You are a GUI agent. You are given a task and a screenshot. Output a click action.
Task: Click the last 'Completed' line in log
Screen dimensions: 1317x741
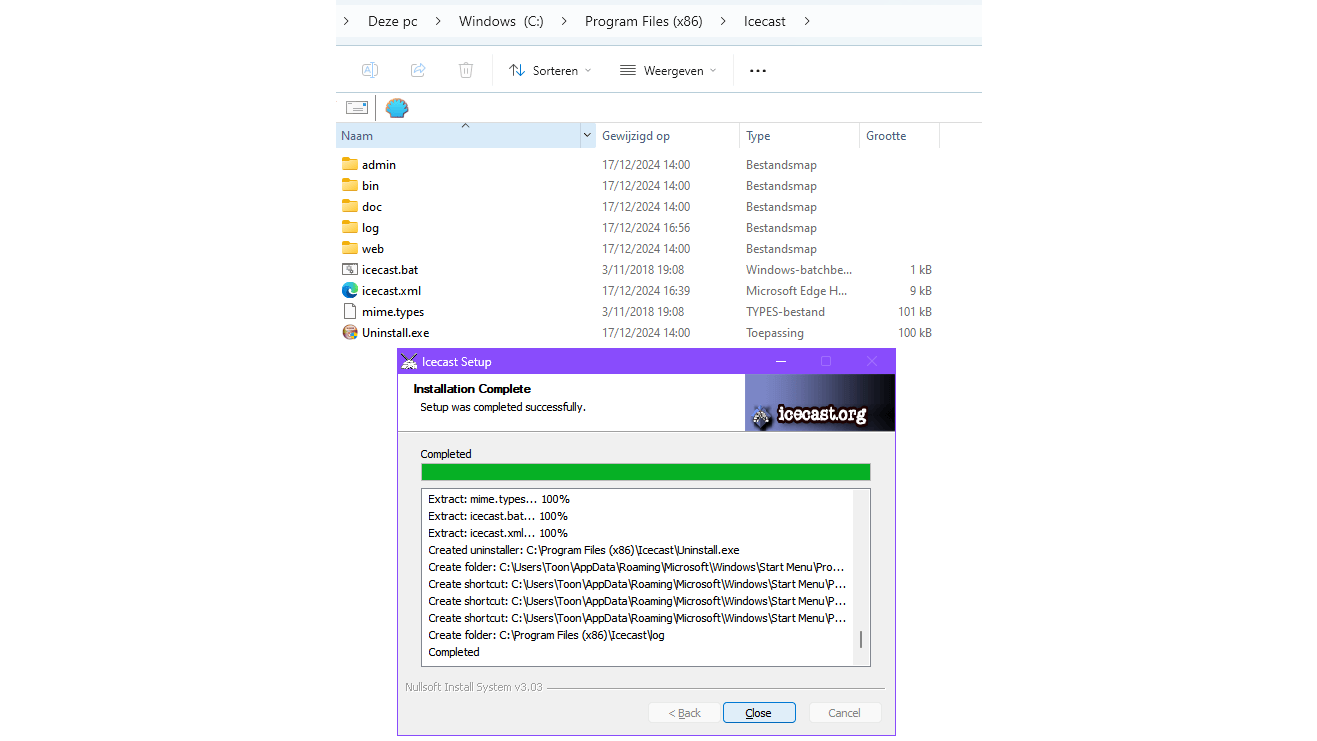tap(454, 652)
